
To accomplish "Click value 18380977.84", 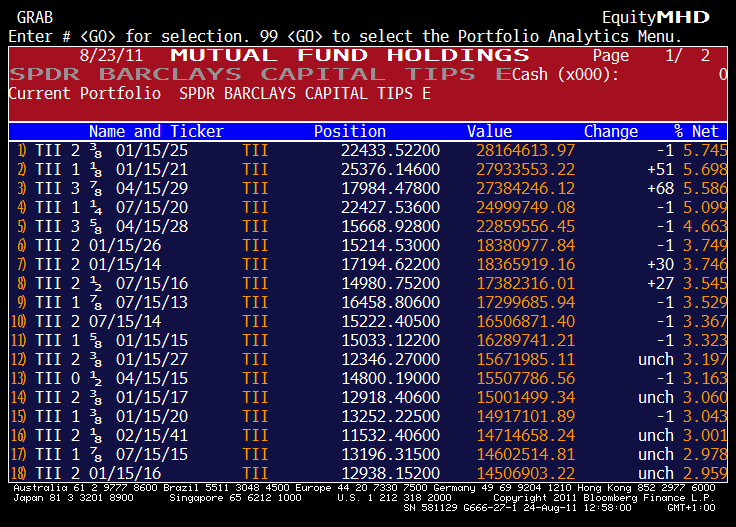I will [x=526, y=245].
